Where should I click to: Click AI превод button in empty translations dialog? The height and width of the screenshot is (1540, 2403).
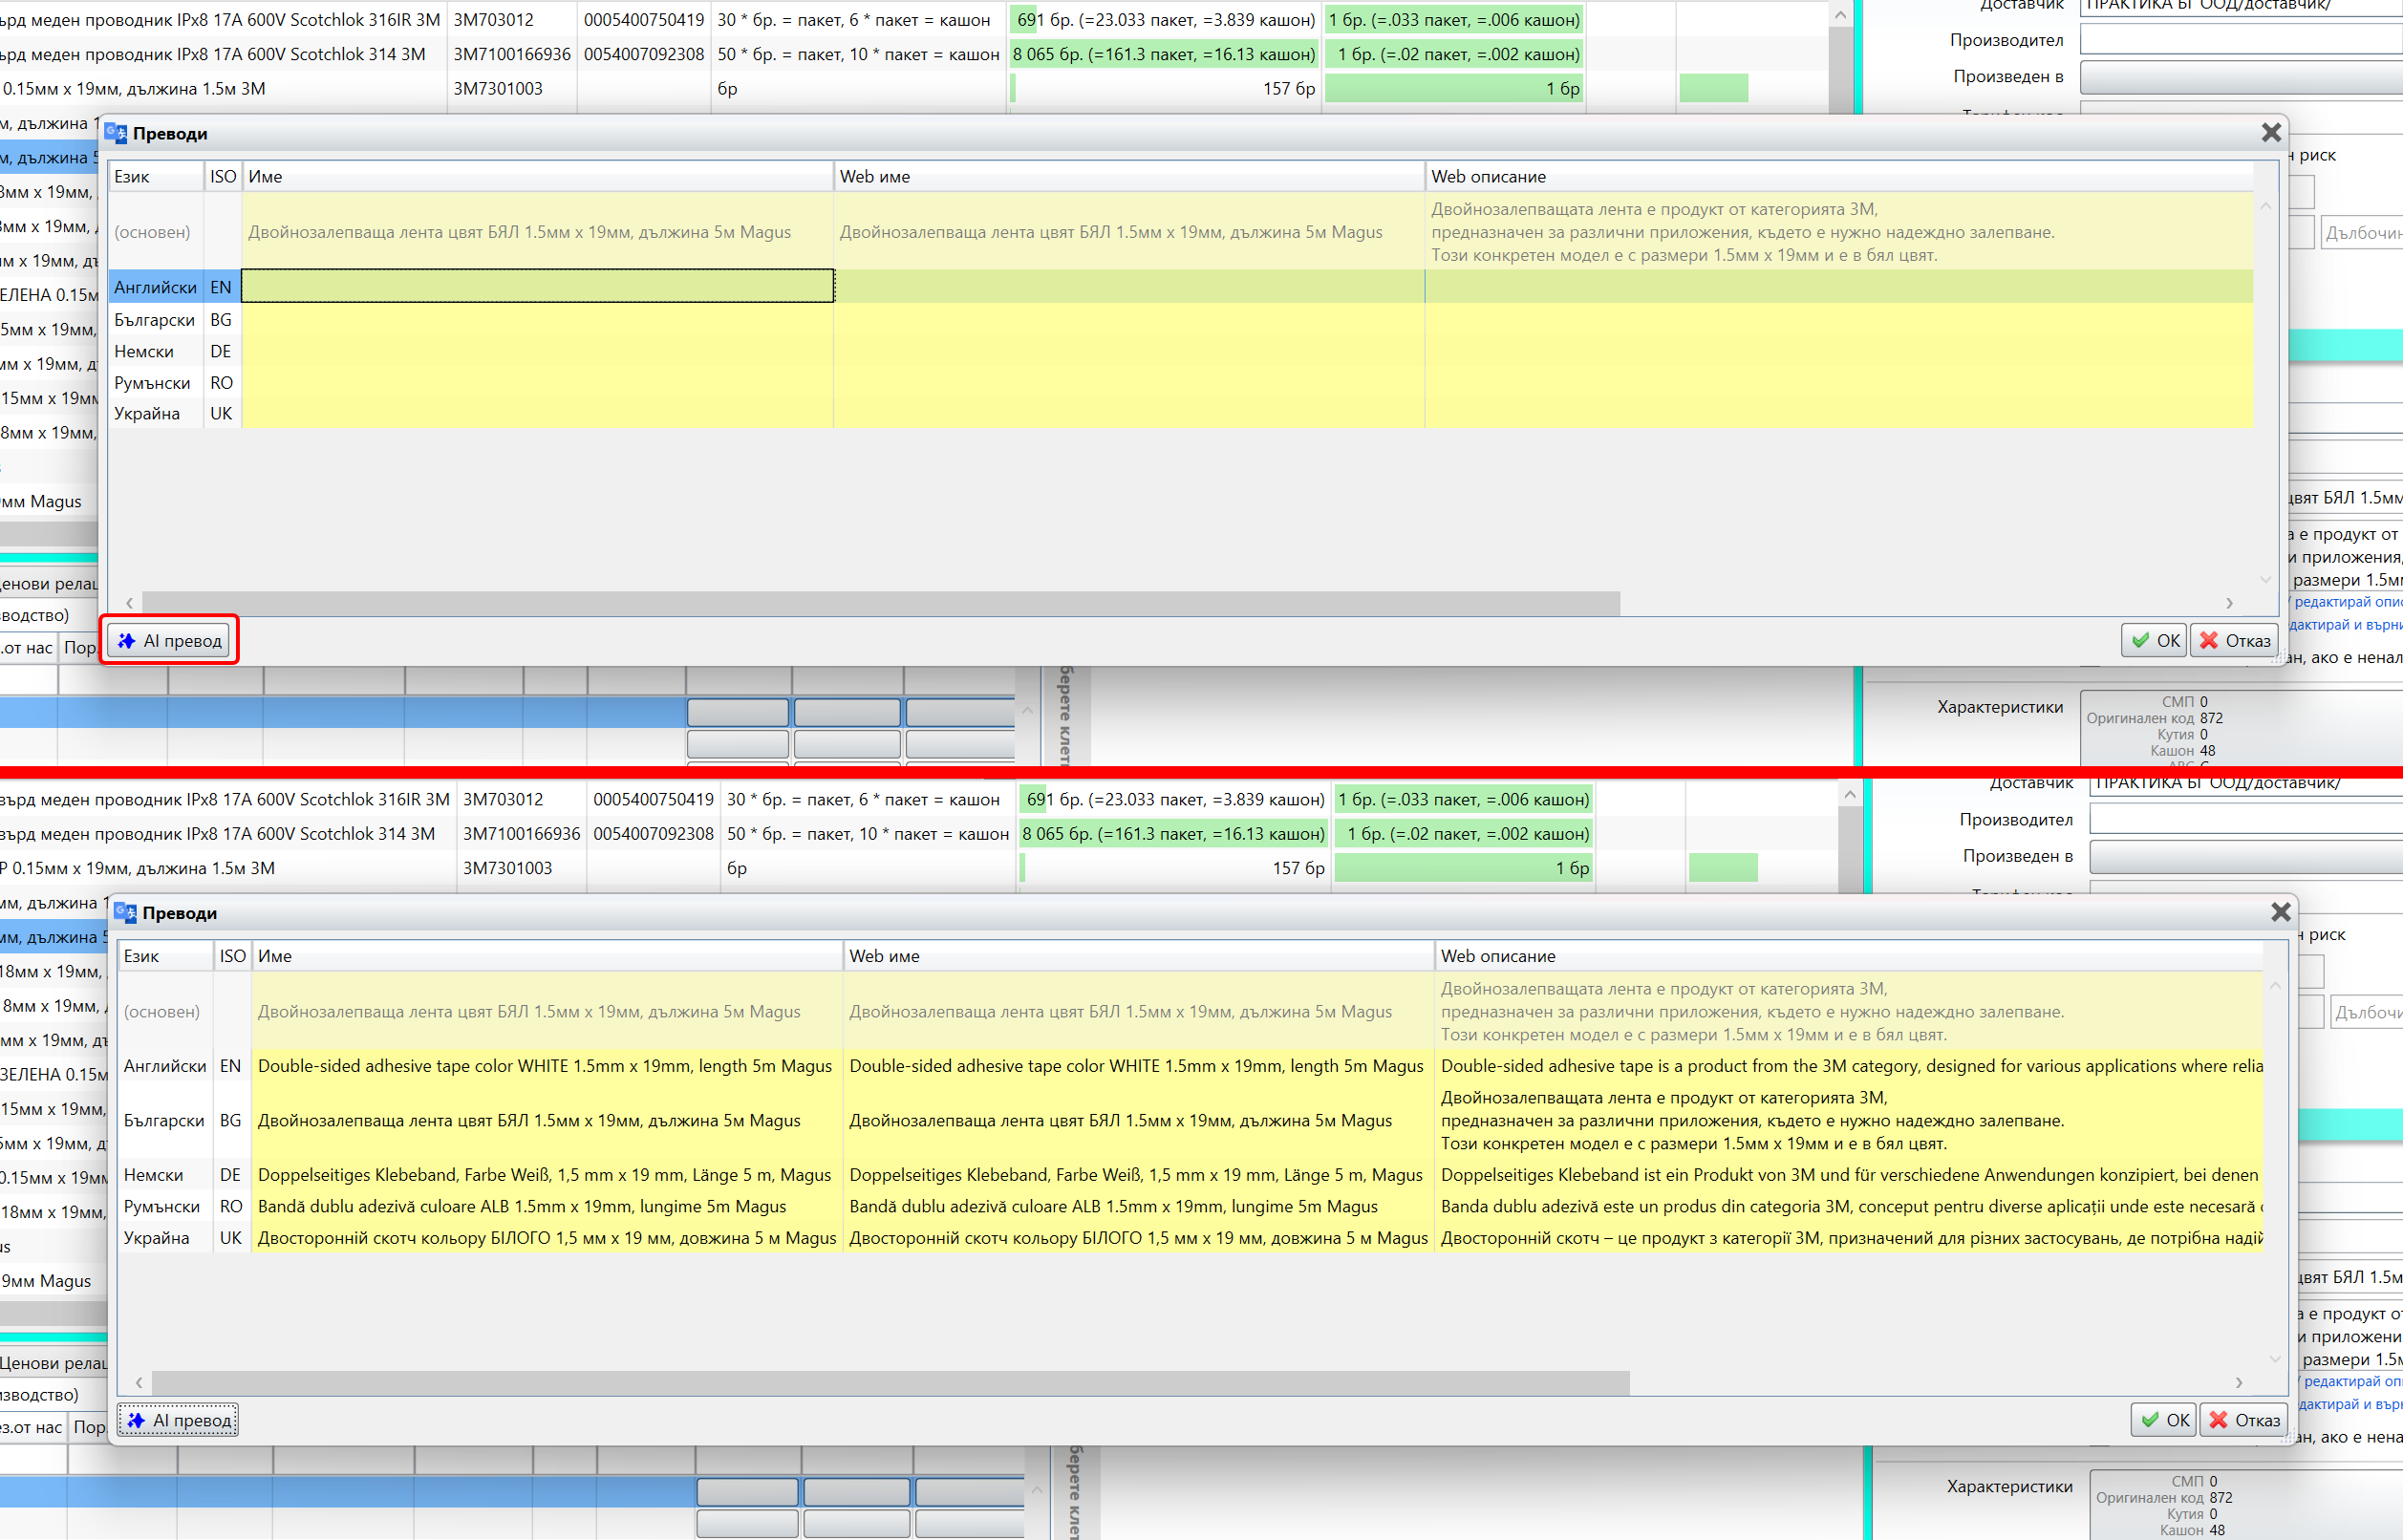pyautogui.click(x=170, y=641)
